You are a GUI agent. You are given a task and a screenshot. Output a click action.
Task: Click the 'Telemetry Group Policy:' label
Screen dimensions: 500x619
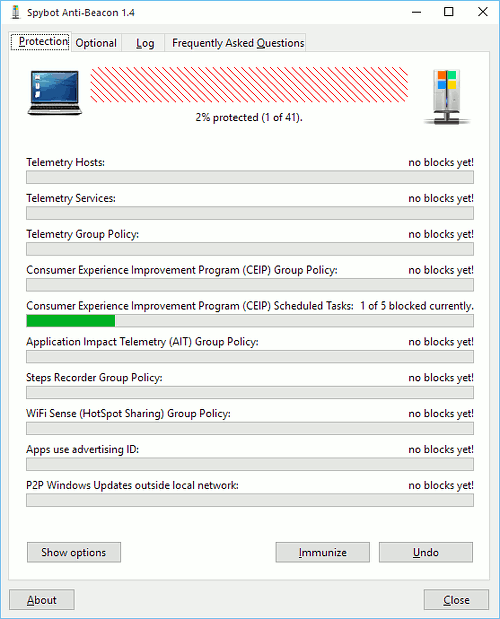tap(82, 234)
